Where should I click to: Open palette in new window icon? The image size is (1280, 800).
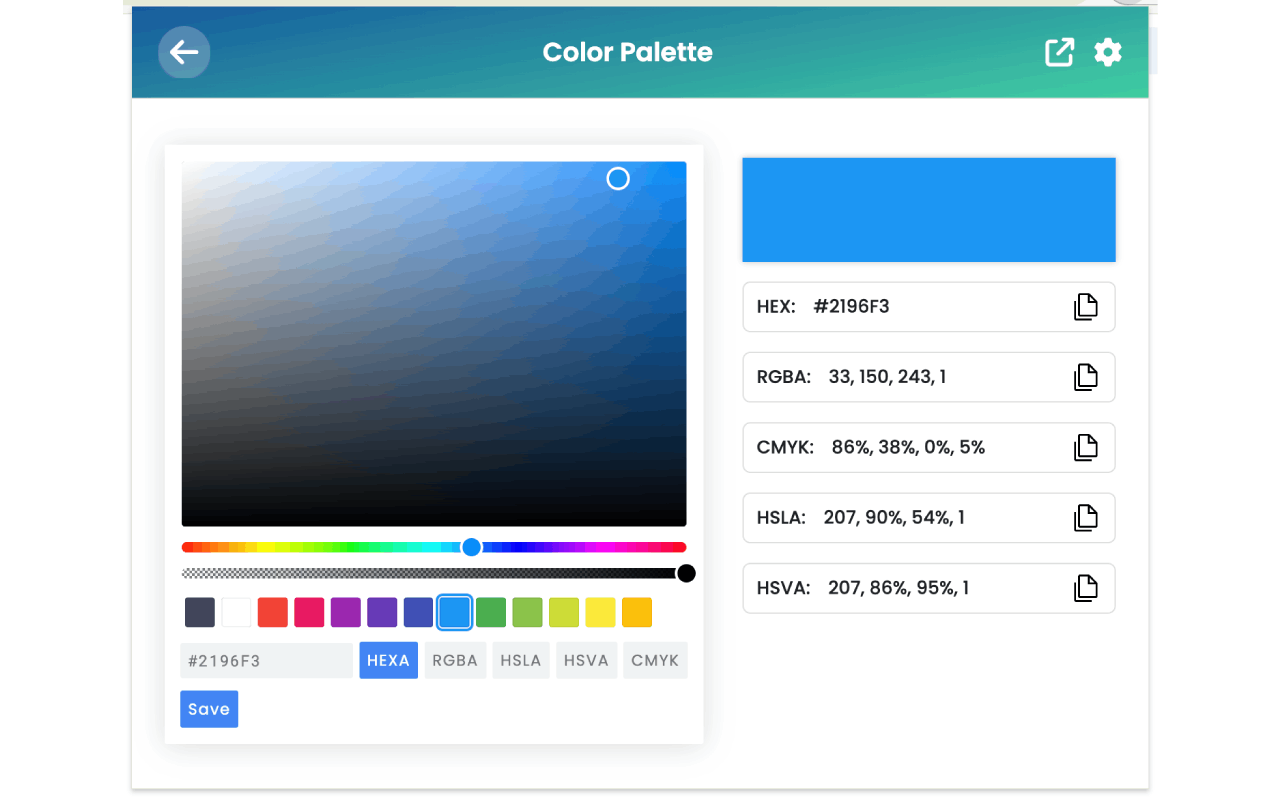point(1059,52)
